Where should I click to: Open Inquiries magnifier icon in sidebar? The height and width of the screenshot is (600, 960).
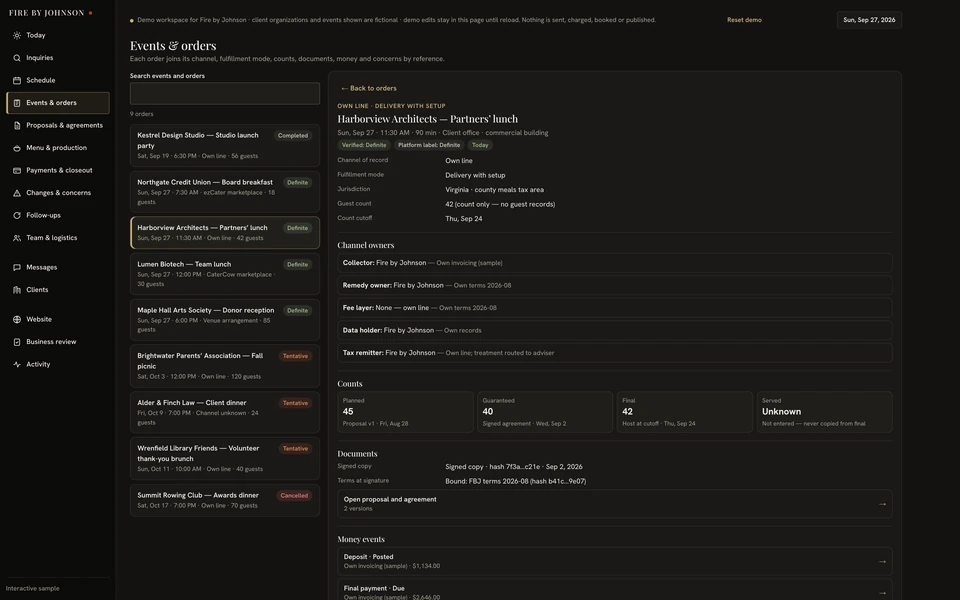click(x=17, y=58)
